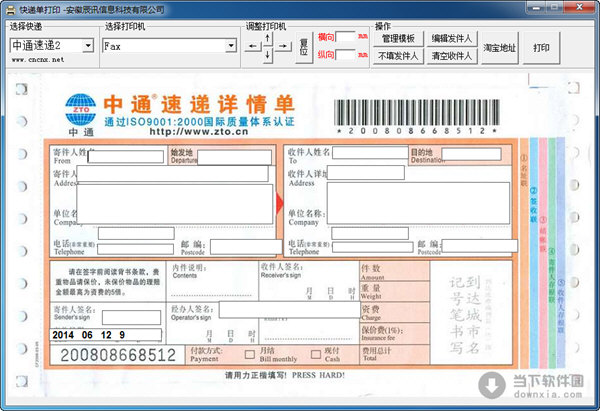Open the 选择快递 courier dropdown

click(88, 46)
